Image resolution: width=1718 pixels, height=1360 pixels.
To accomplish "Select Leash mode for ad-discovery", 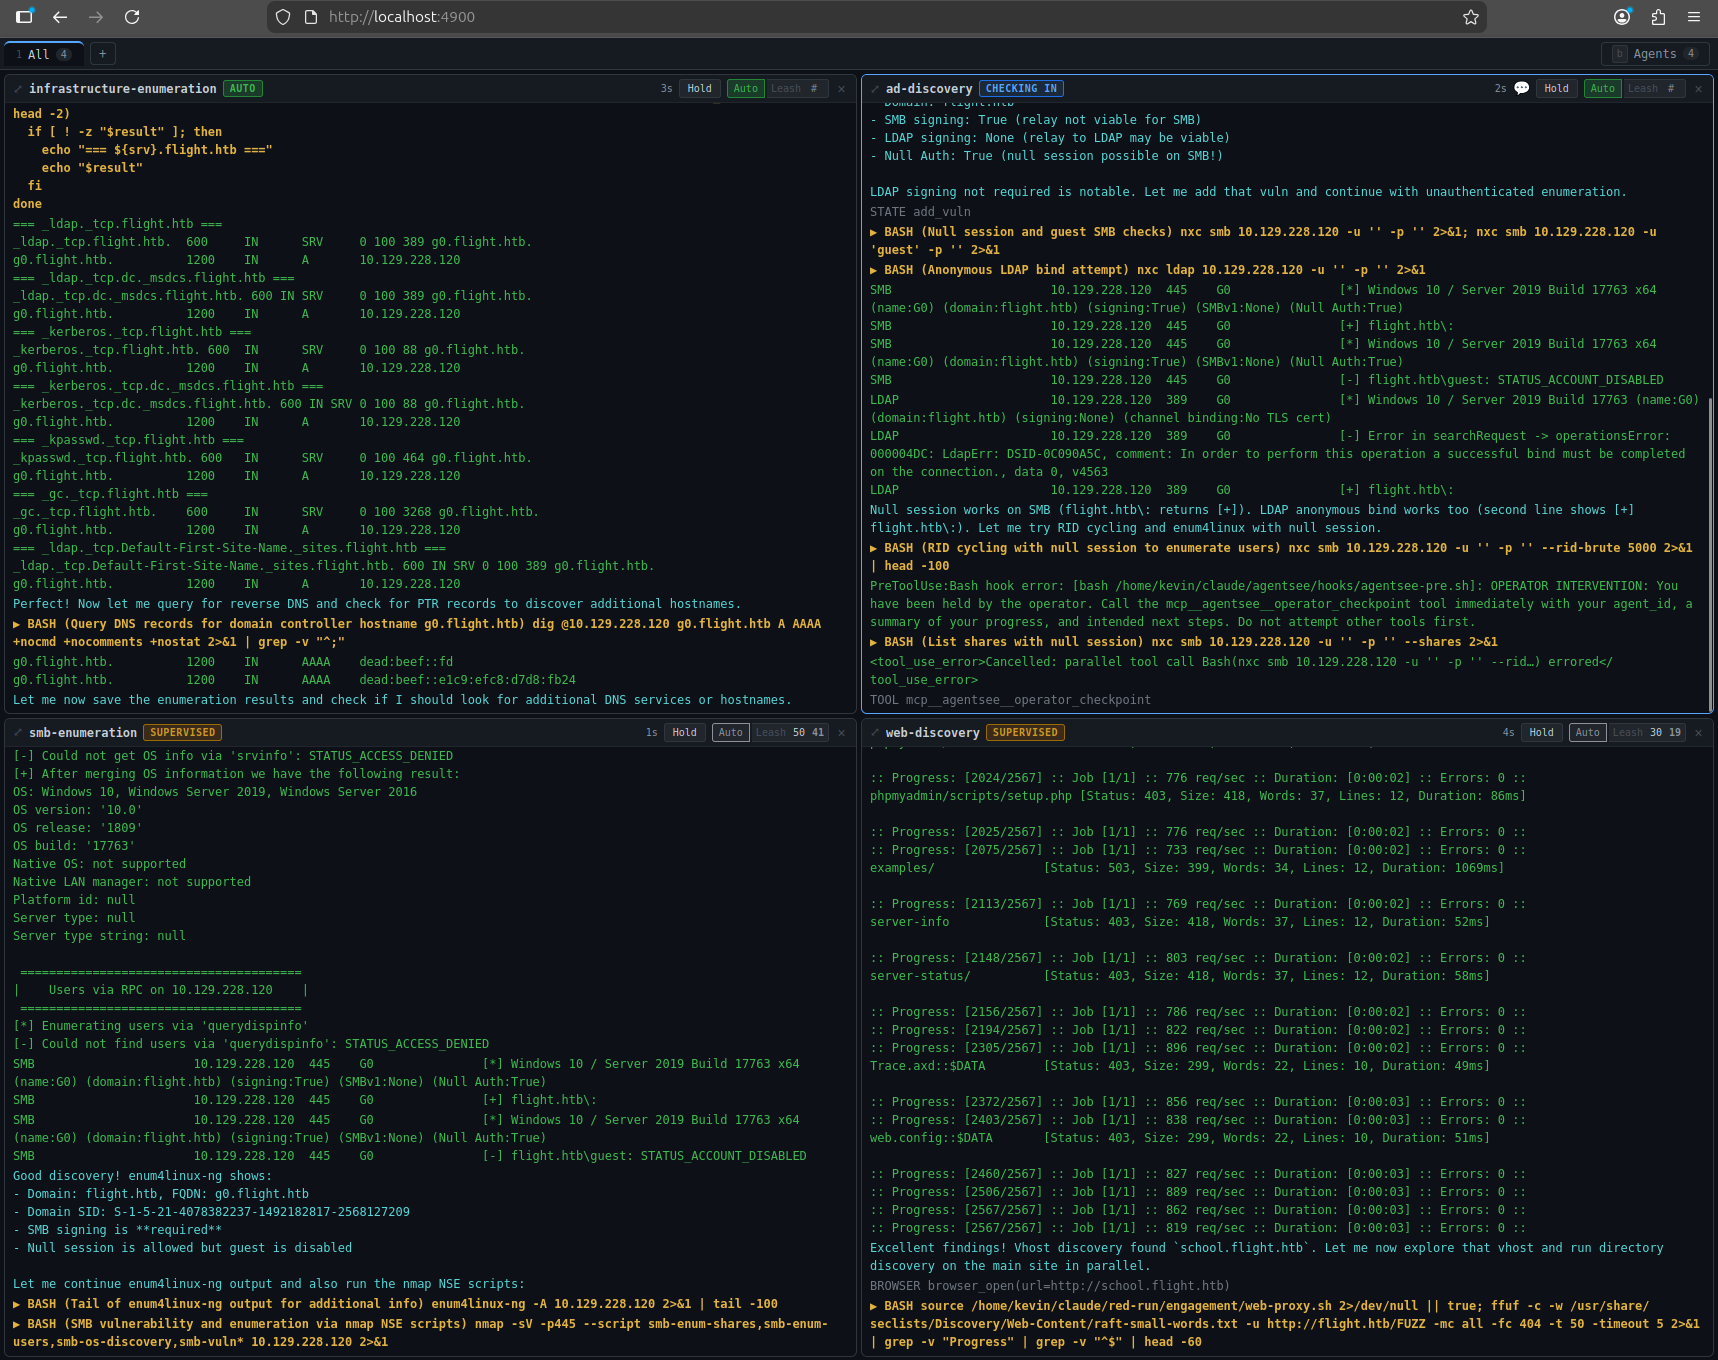I will point(1653,89).
